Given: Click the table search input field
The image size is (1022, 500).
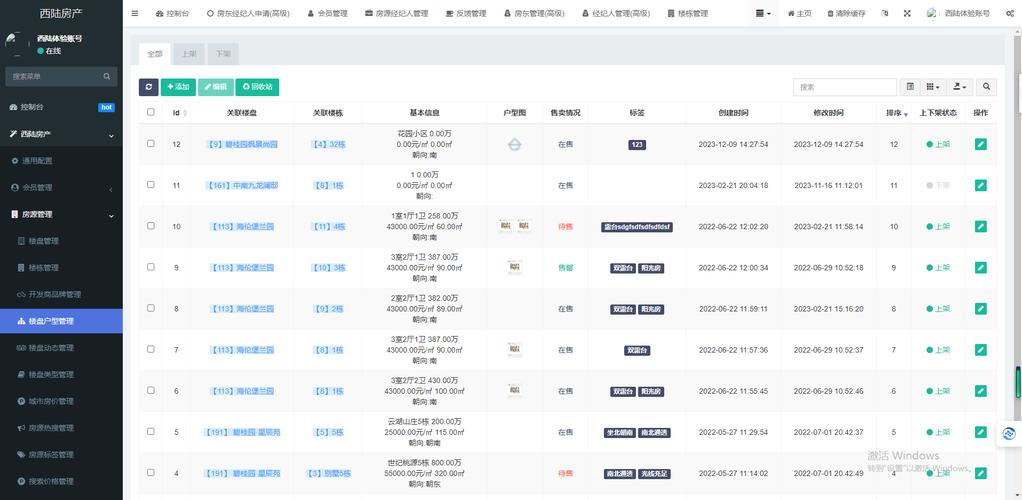Looking at the screenshot, I should [845, 87].
